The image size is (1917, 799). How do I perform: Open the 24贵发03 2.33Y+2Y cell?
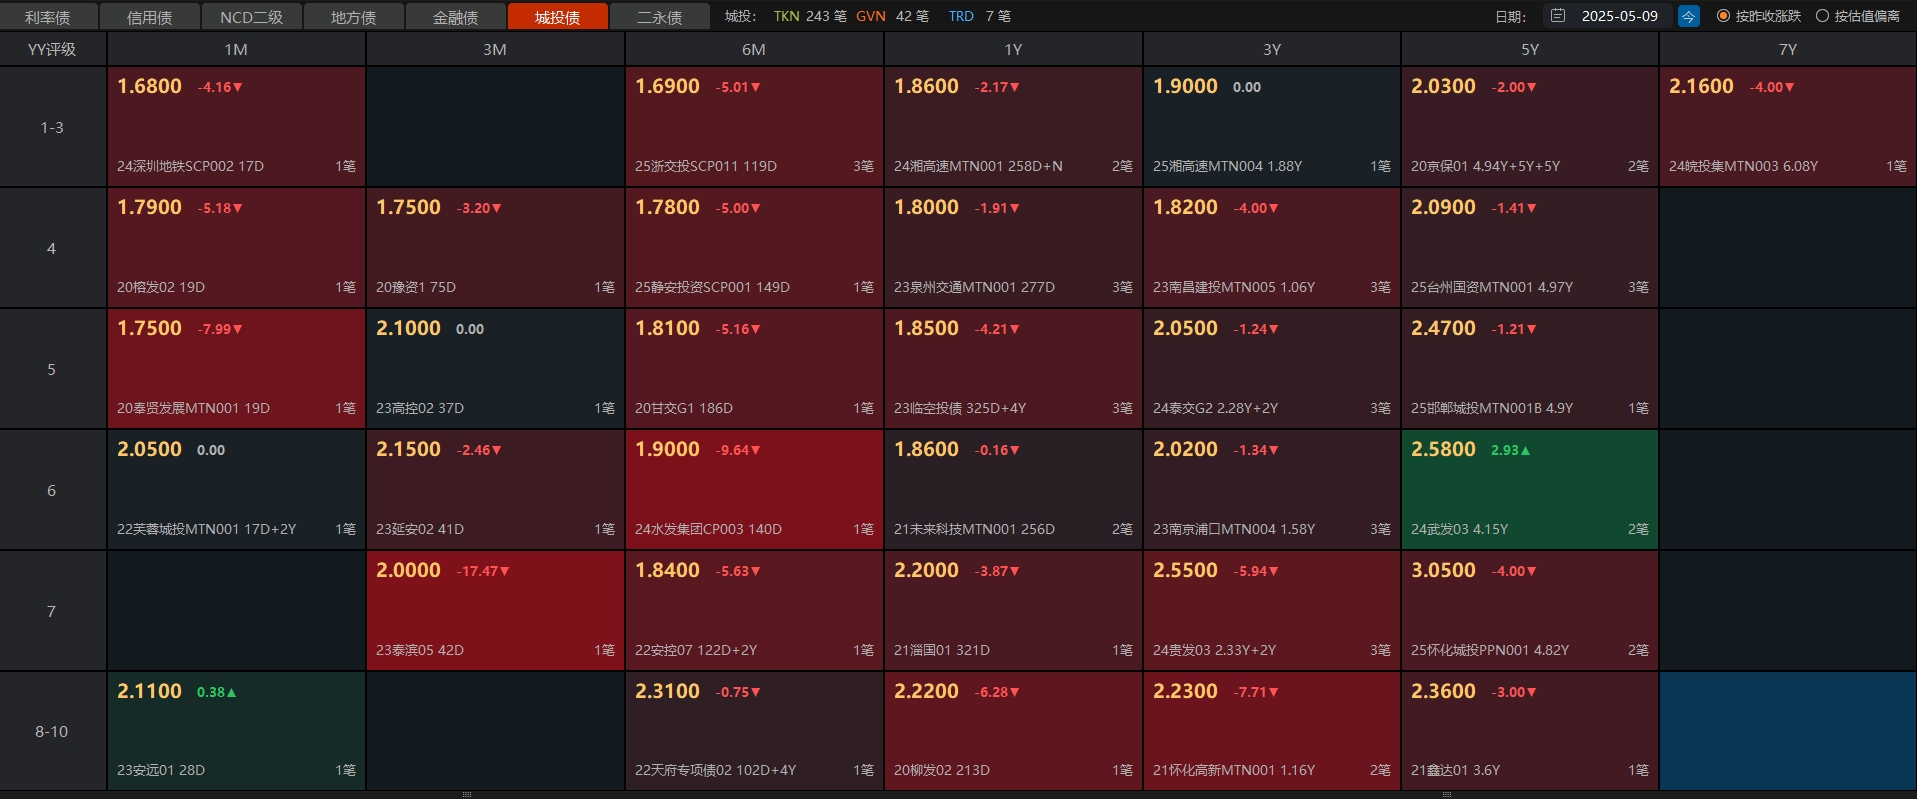pos(1272,611)
